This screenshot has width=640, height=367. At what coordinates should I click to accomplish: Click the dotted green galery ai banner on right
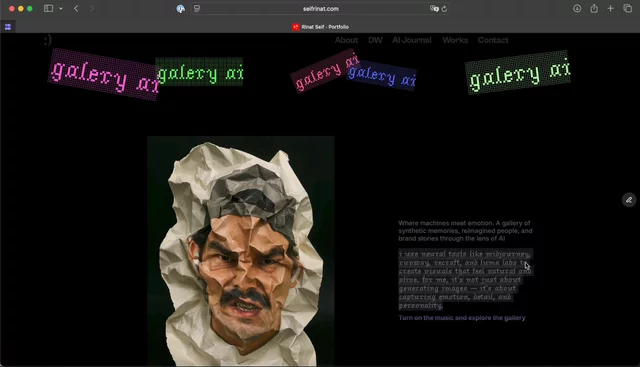(x=518, y=72)
